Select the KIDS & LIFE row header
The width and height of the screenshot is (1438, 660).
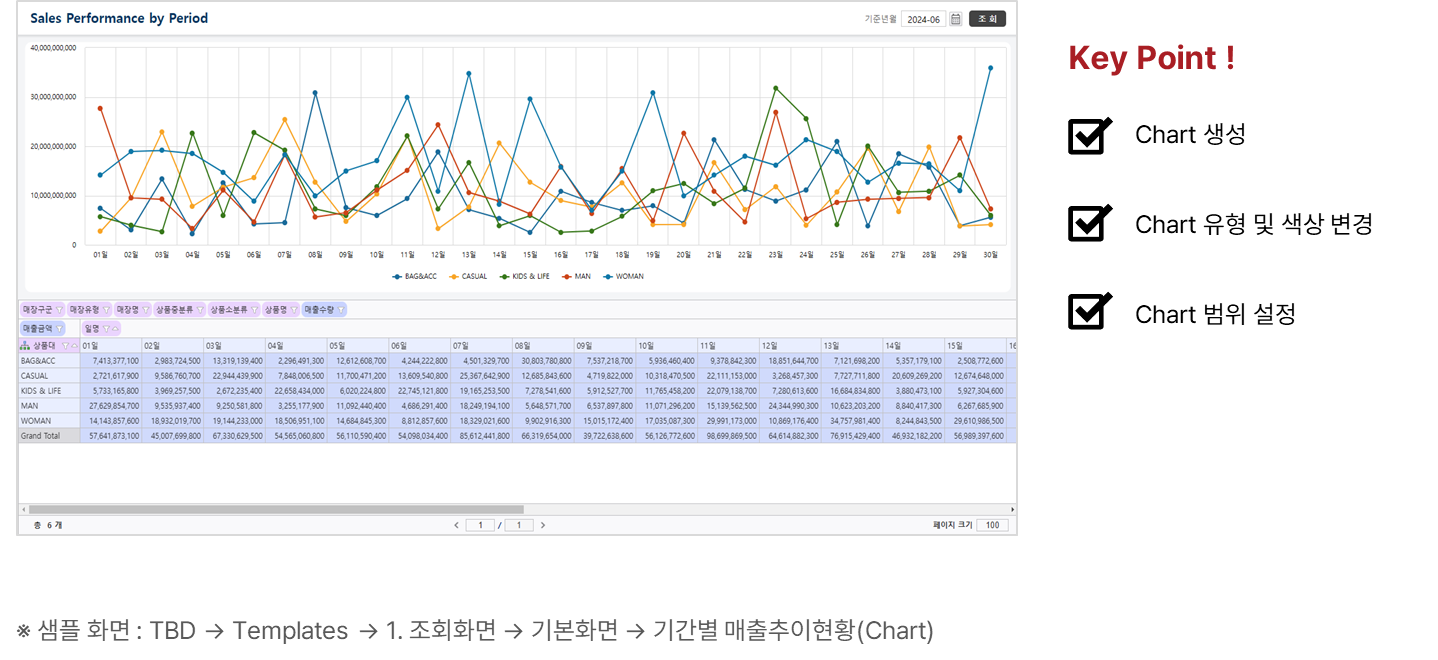49,391
